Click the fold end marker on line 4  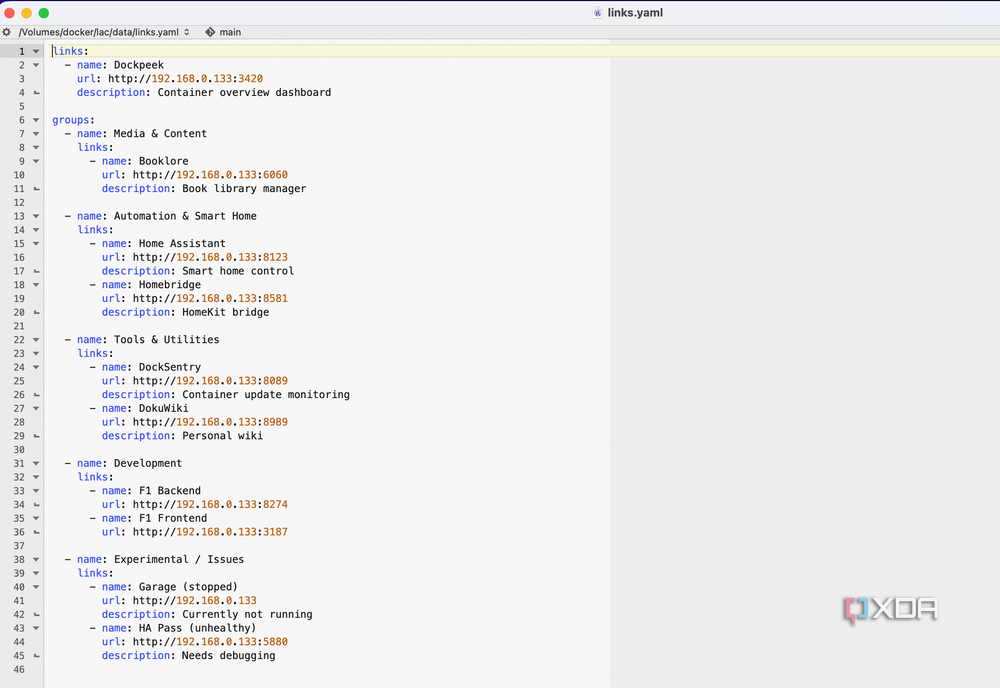36,92
